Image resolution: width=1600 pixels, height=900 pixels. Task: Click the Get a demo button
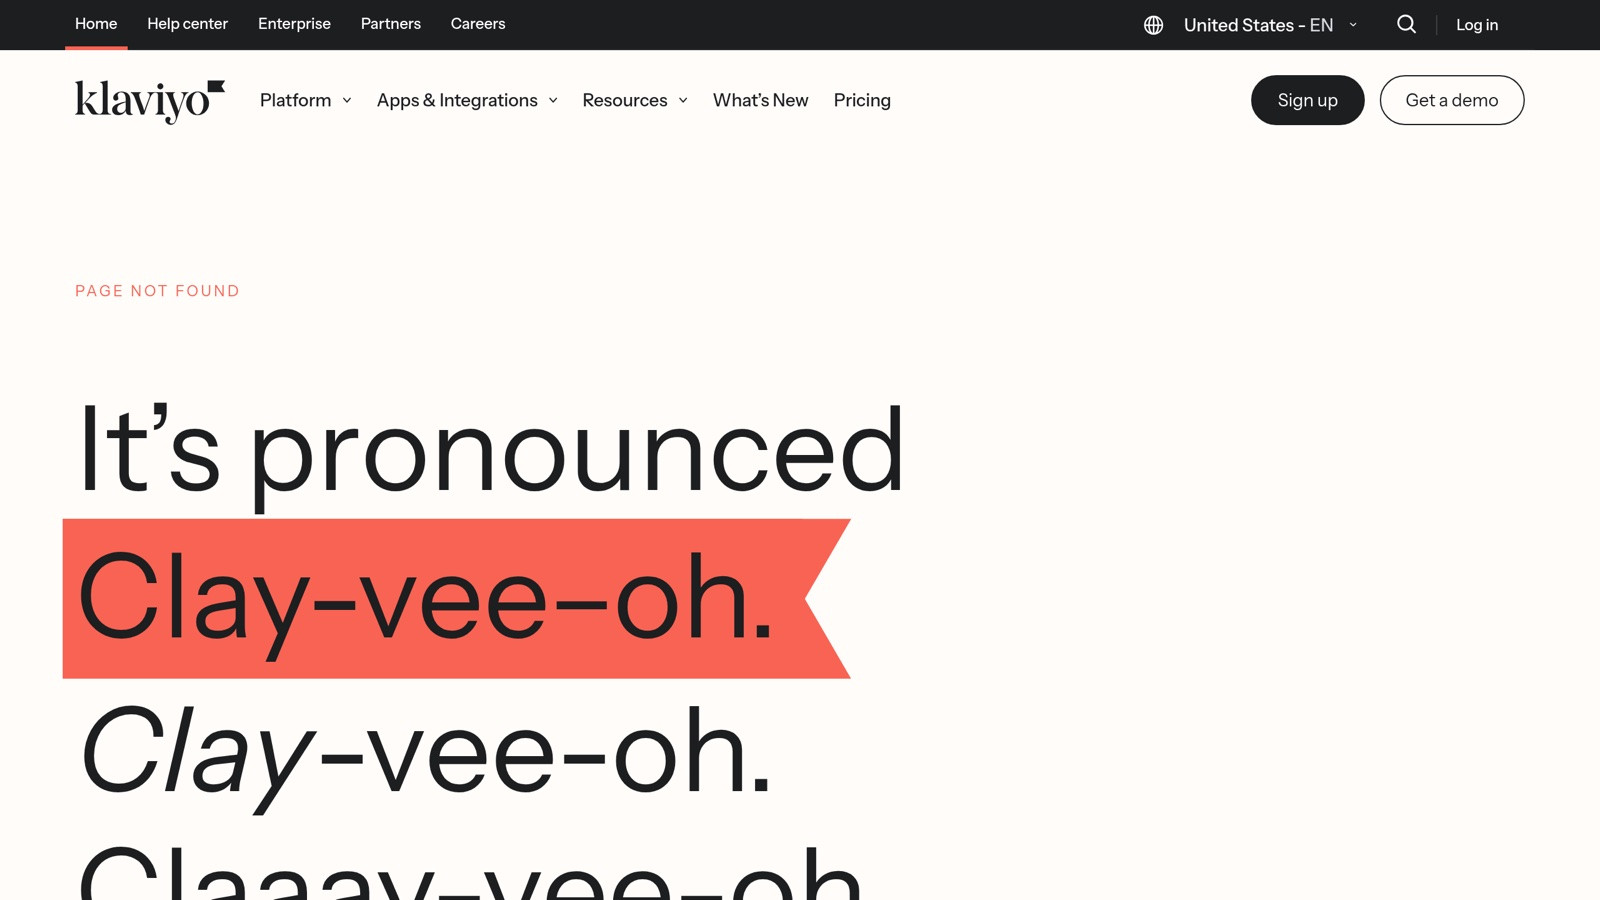1452,100
